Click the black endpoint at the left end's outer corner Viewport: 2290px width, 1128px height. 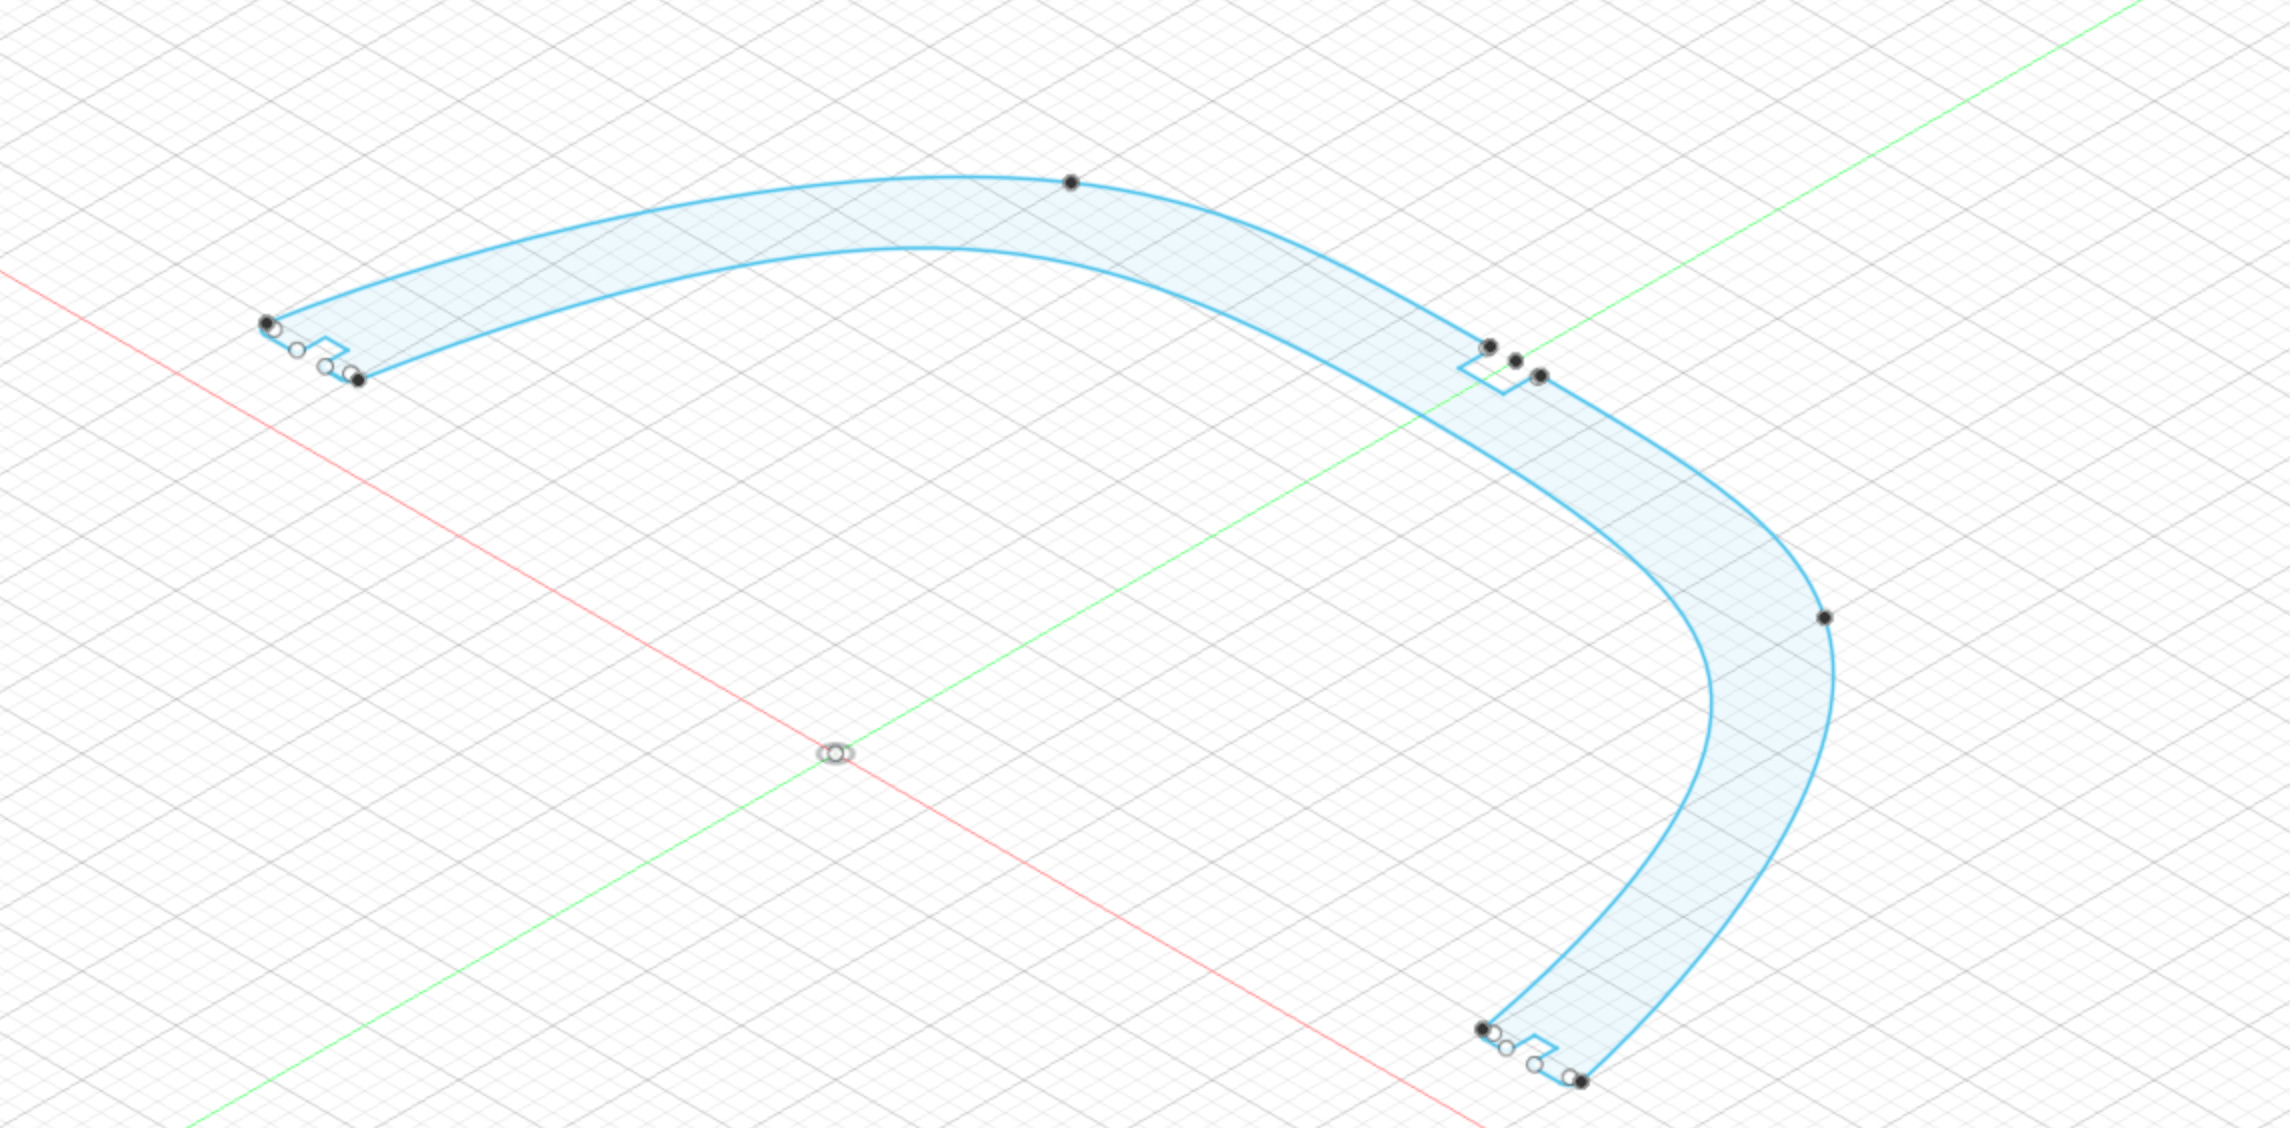pos(266,323)
